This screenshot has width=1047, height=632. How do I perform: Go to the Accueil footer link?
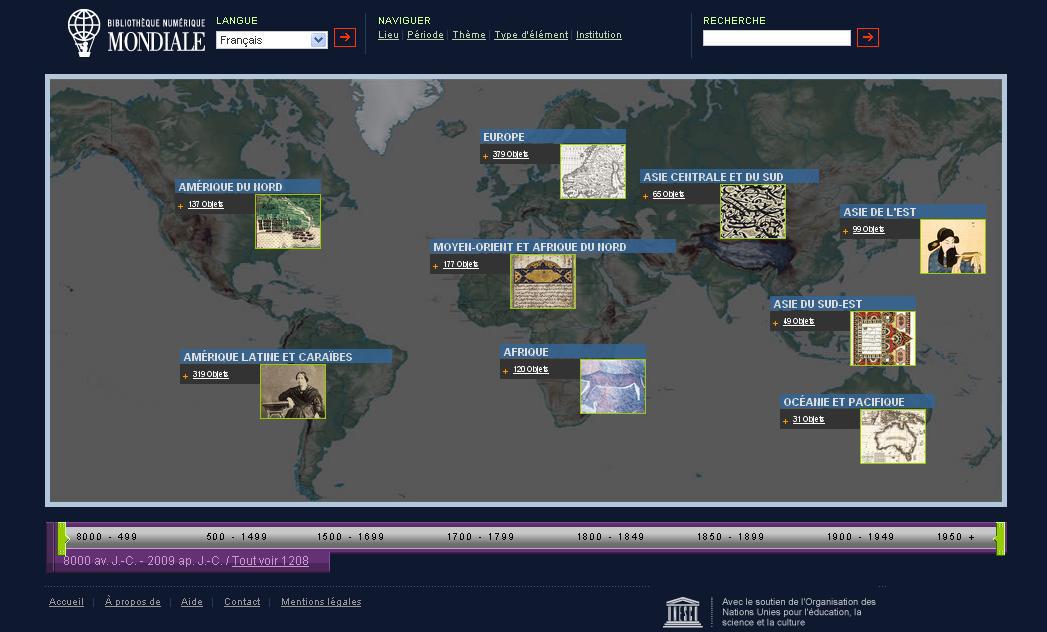66,602
